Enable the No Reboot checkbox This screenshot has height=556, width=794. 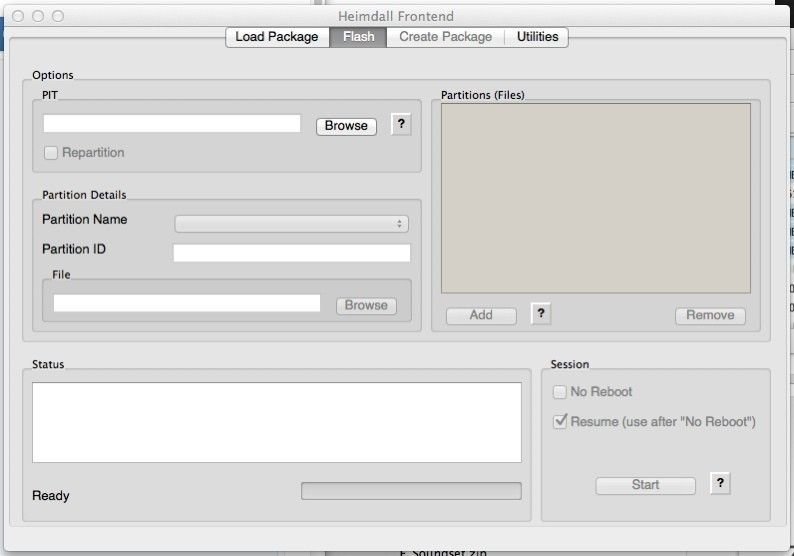point(560,392)
